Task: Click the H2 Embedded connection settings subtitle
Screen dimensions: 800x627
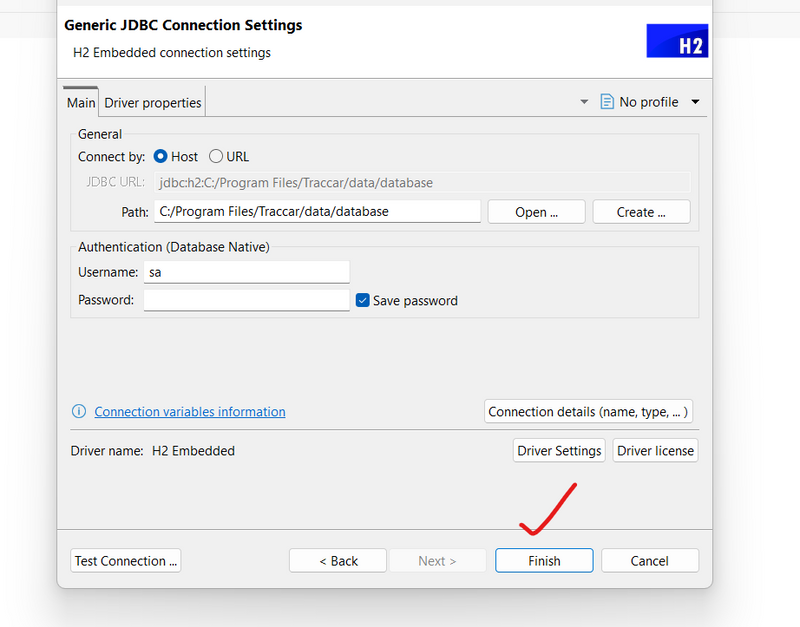Action: 172,53
